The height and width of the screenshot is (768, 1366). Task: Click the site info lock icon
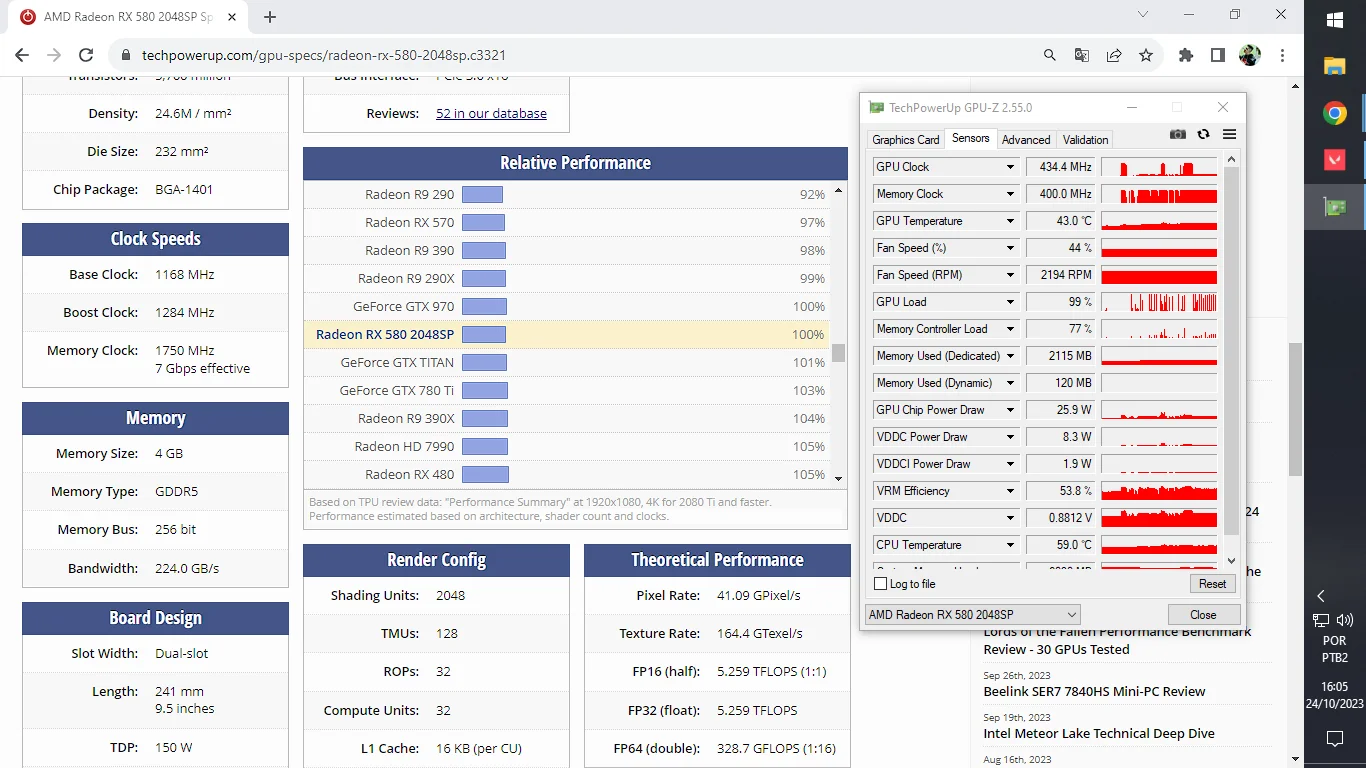tap(126, 56)
